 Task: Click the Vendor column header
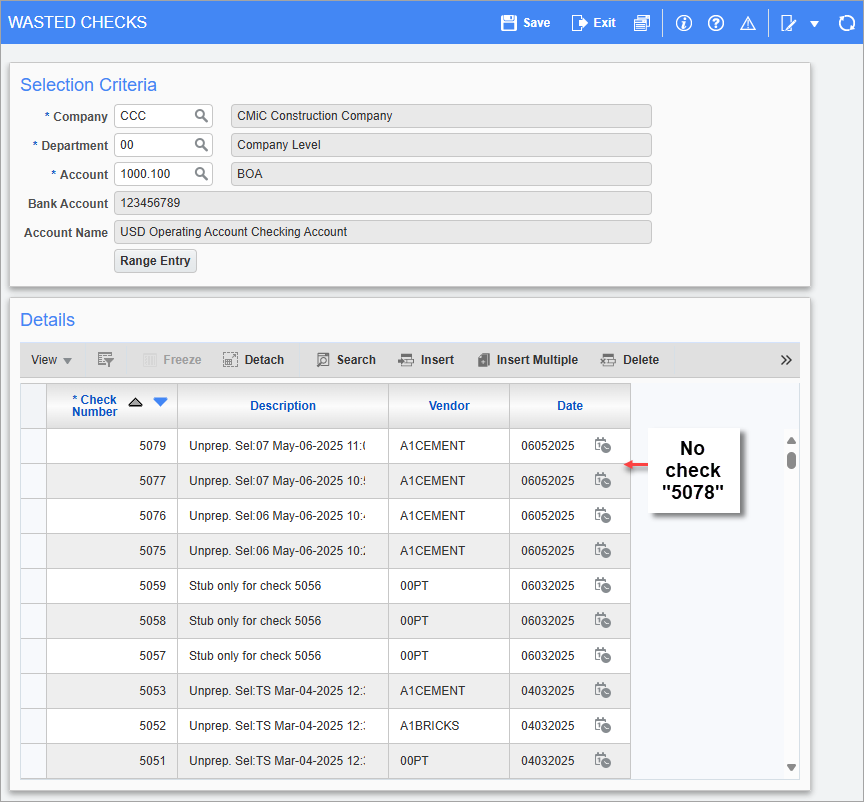pos(449,406)
